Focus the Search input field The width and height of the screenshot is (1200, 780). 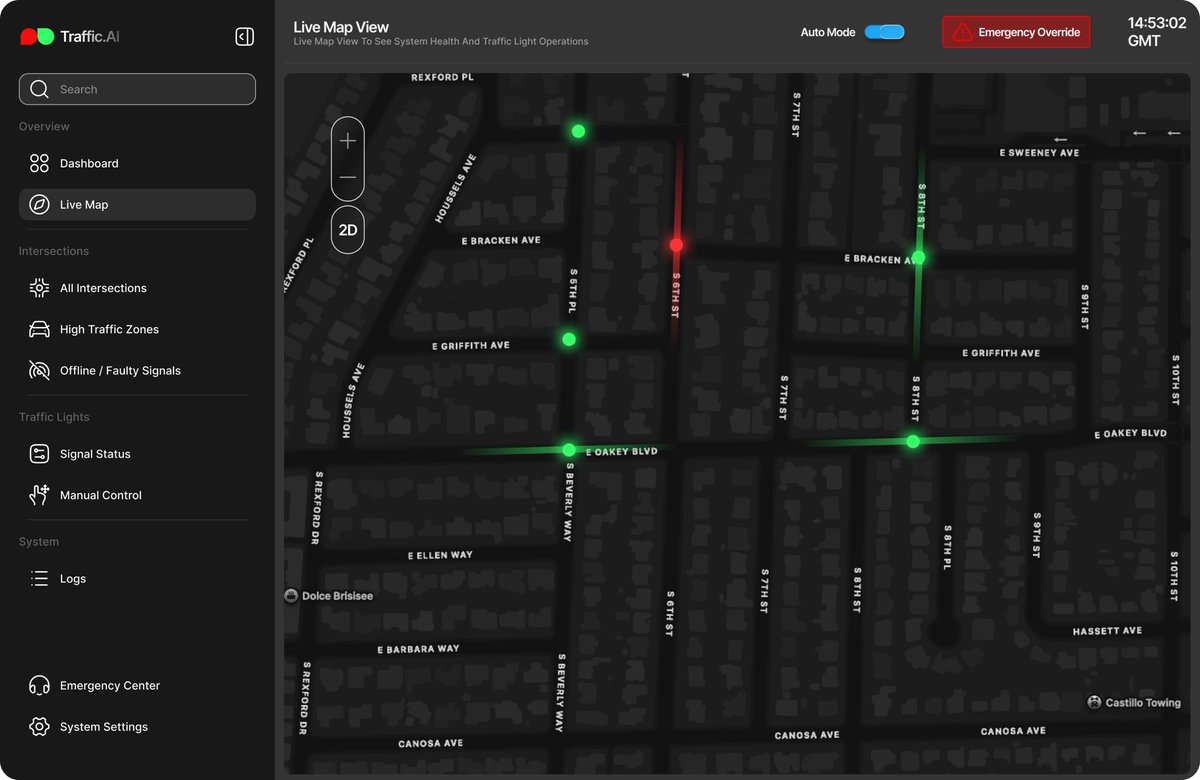click(137, 89)
